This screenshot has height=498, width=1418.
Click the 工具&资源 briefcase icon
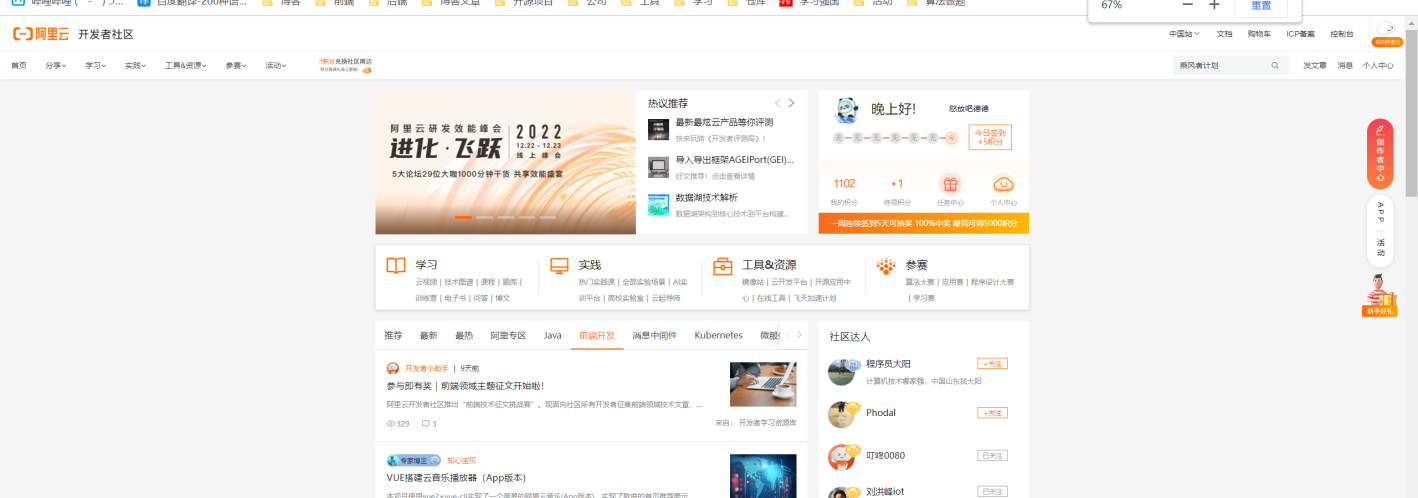coord(722,266)
